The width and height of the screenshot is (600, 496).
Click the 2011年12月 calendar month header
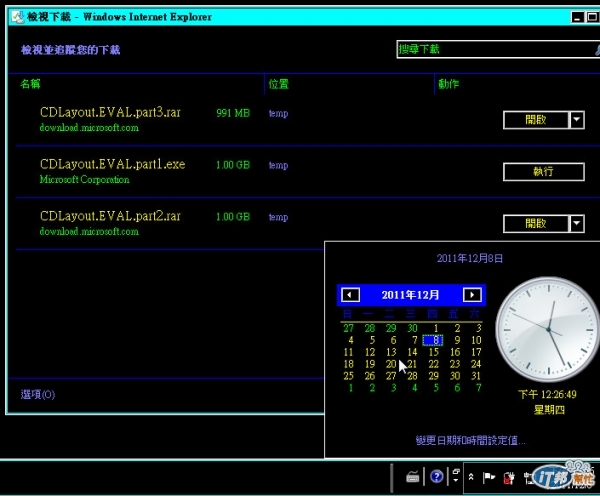[x=410, y=295]
